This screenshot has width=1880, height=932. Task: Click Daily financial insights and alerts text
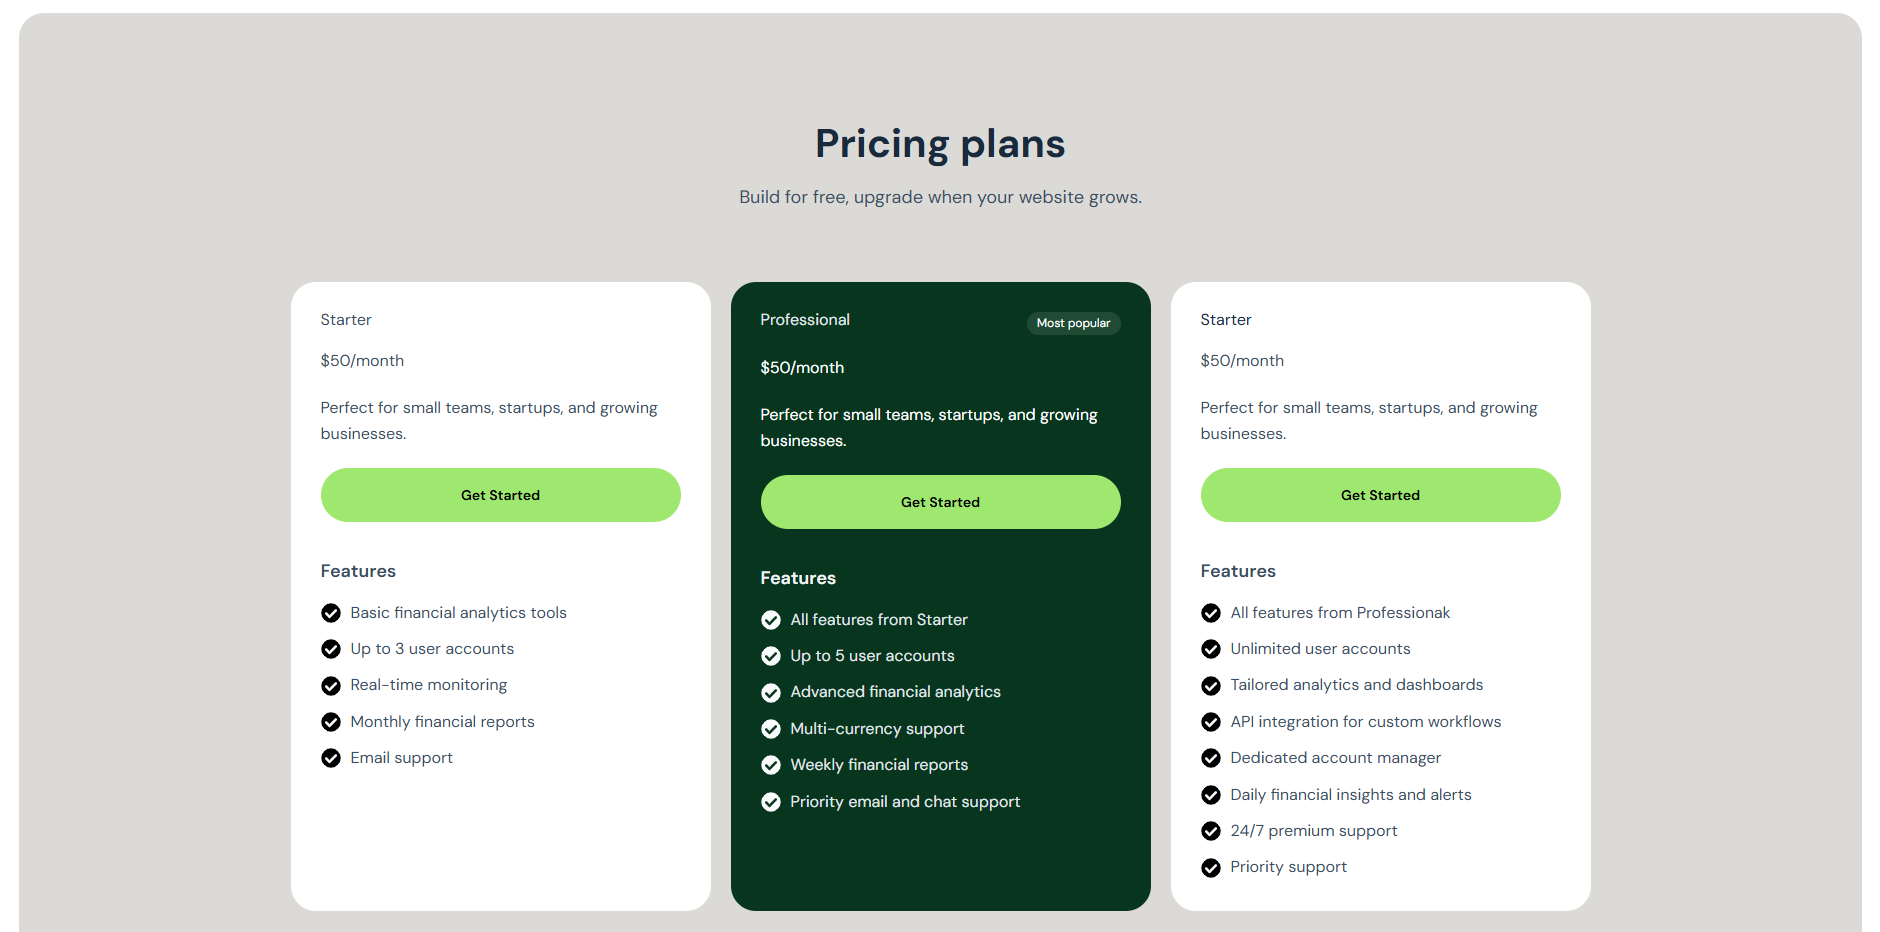1350,795
